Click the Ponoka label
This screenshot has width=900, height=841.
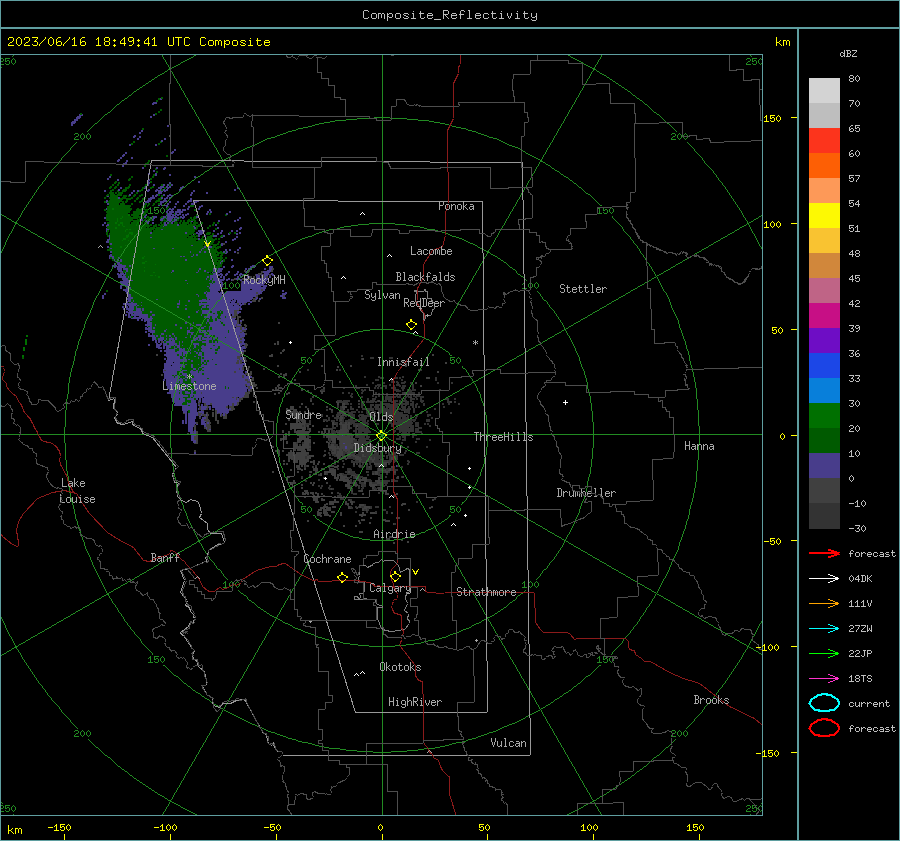point(456,206)
